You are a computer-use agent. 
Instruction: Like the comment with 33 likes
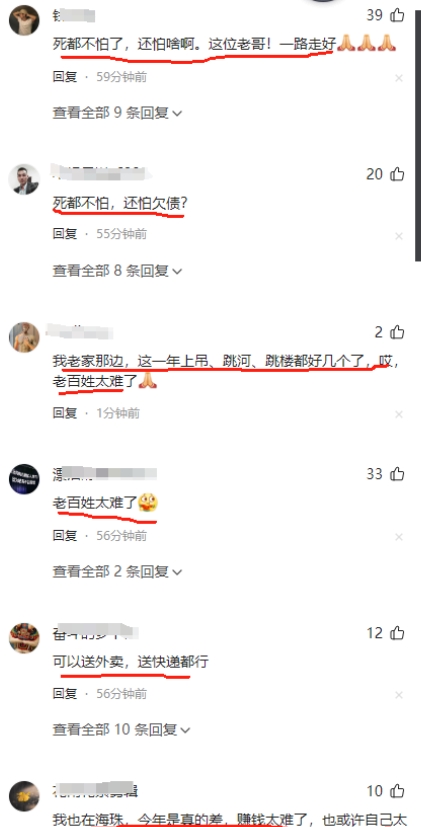coord(397,474)
